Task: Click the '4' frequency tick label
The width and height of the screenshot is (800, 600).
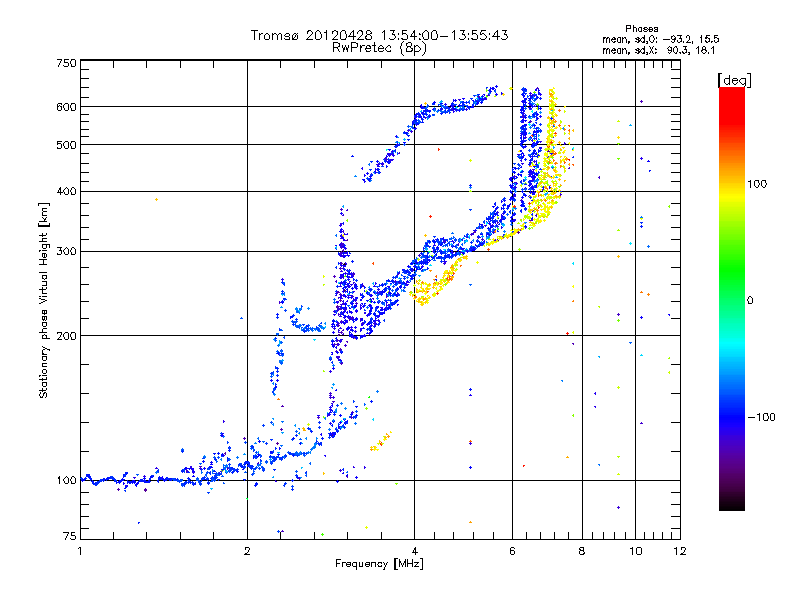Action: click(x=414, y=551)
